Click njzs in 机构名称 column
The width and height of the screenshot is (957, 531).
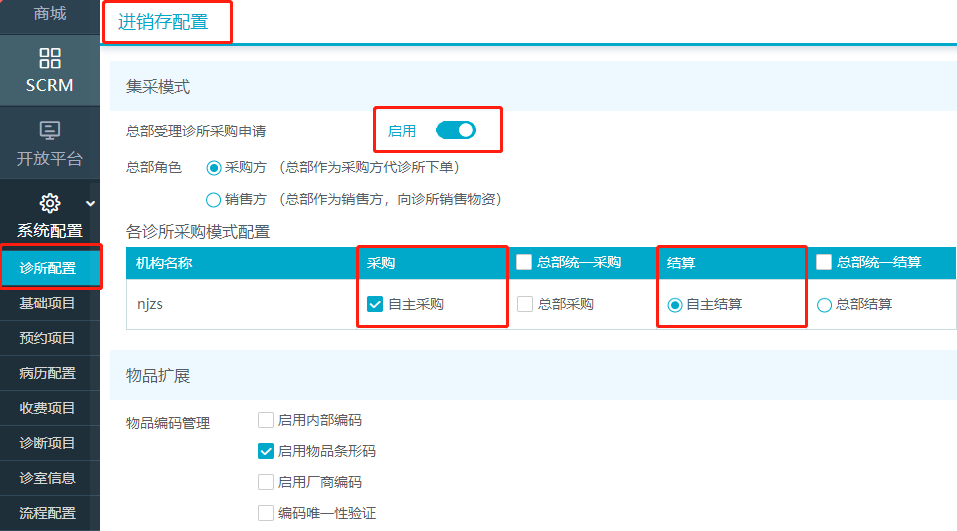tap(150, 304)
